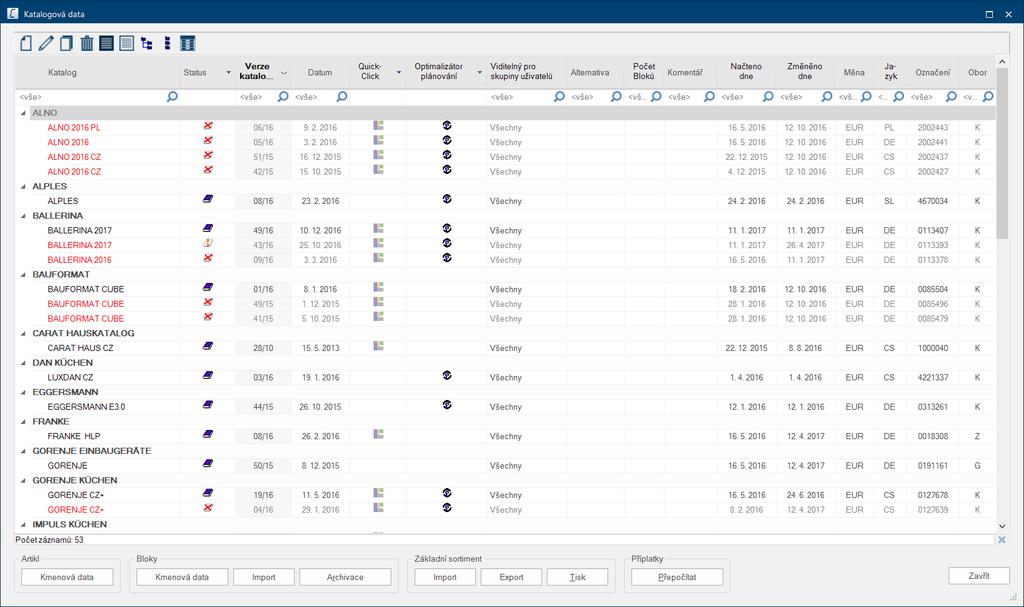Click the Export button
Screen dimensions: 1024x607
coord(511,577)
